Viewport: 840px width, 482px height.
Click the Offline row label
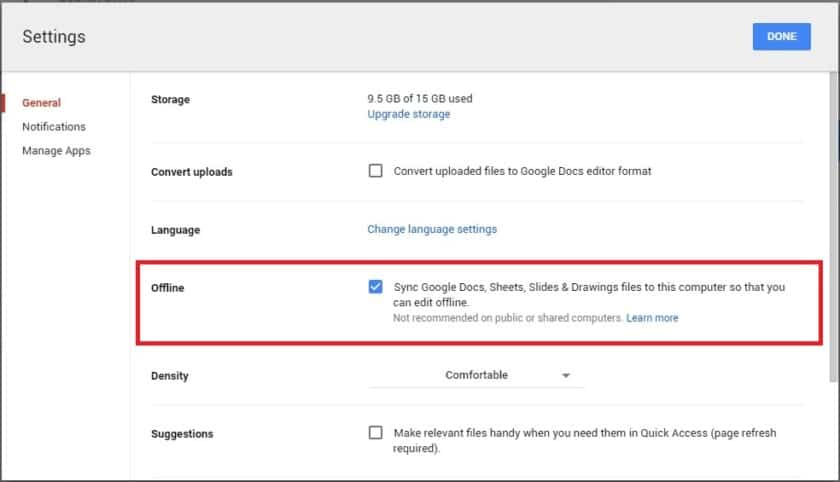pos(168,288)
